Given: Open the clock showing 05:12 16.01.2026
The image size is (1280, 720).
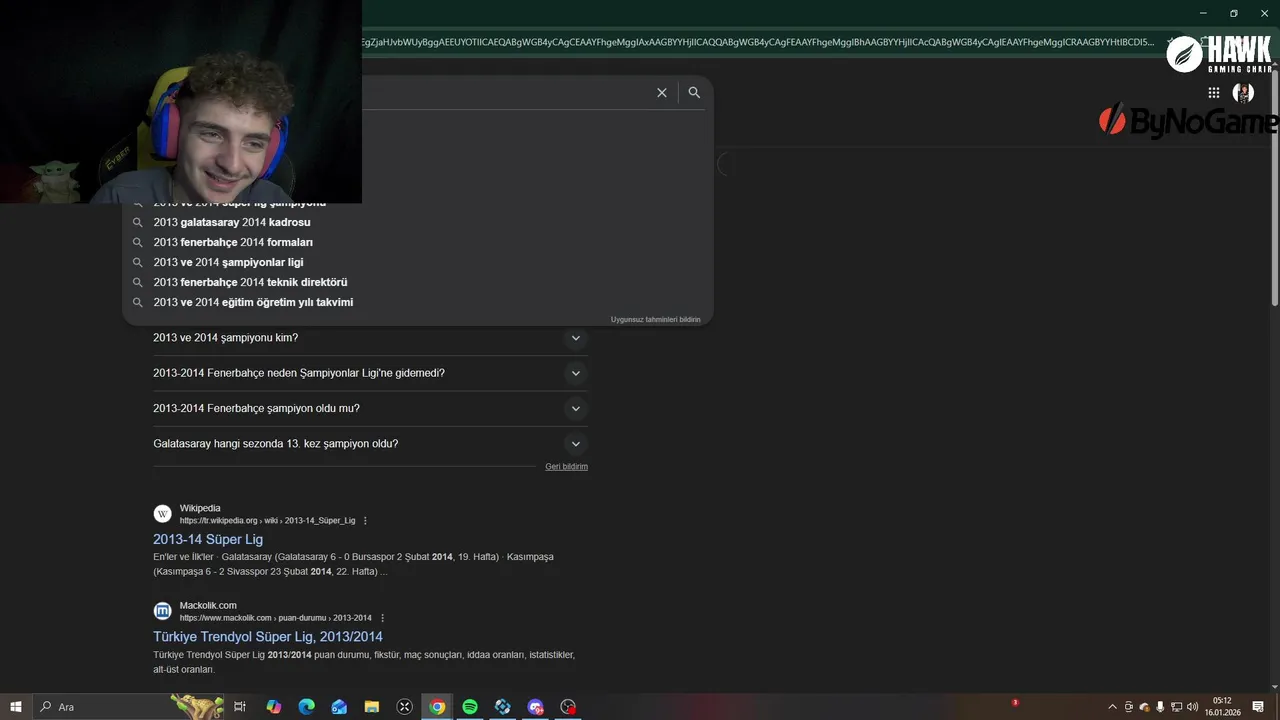Looking at the screenshot, I should [1222, 707].
